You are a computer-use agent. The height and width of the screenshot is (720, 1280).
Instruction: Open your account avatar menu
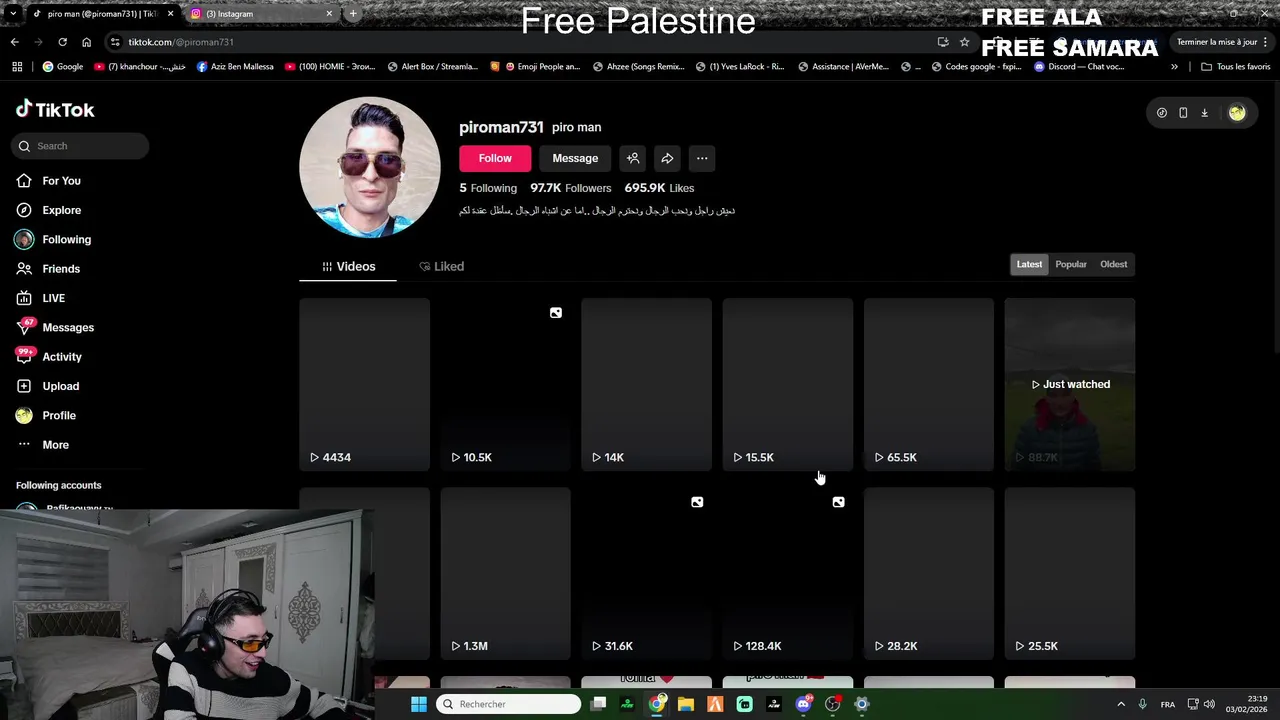[1237, 113]
